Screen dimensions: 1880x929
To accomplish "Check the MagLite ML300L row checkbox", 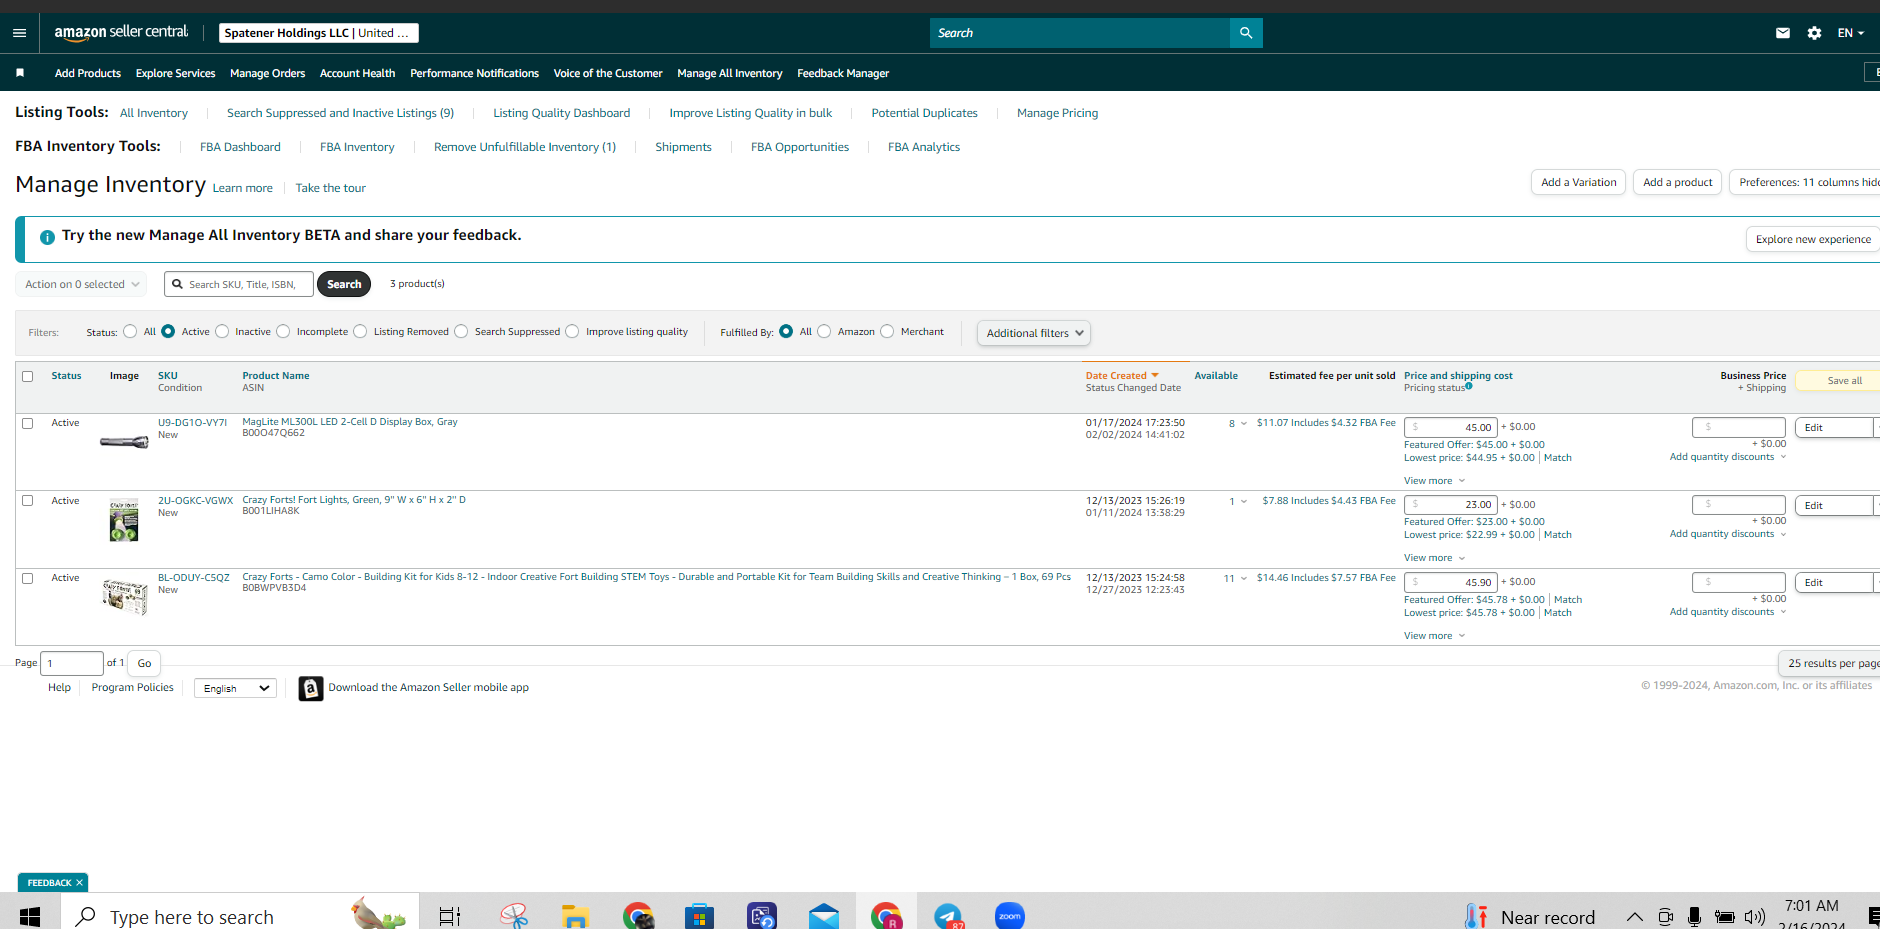I will pos(28,424).
